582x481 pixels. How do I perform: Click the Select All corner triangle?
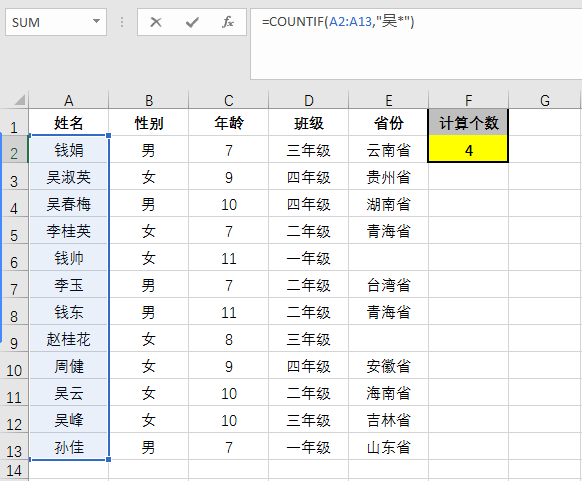(19, 99)
